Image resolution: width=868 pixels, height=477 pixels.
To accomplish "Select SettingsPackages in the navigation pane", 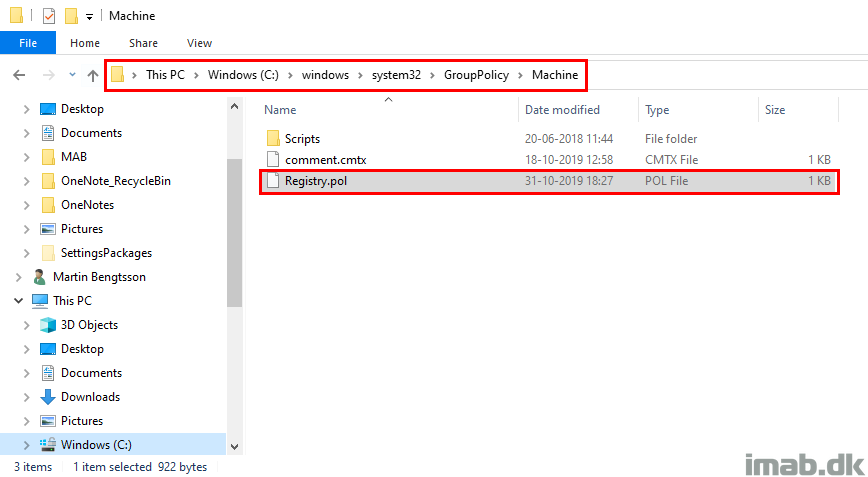I will pyautogui.click(x=106, y=253).
